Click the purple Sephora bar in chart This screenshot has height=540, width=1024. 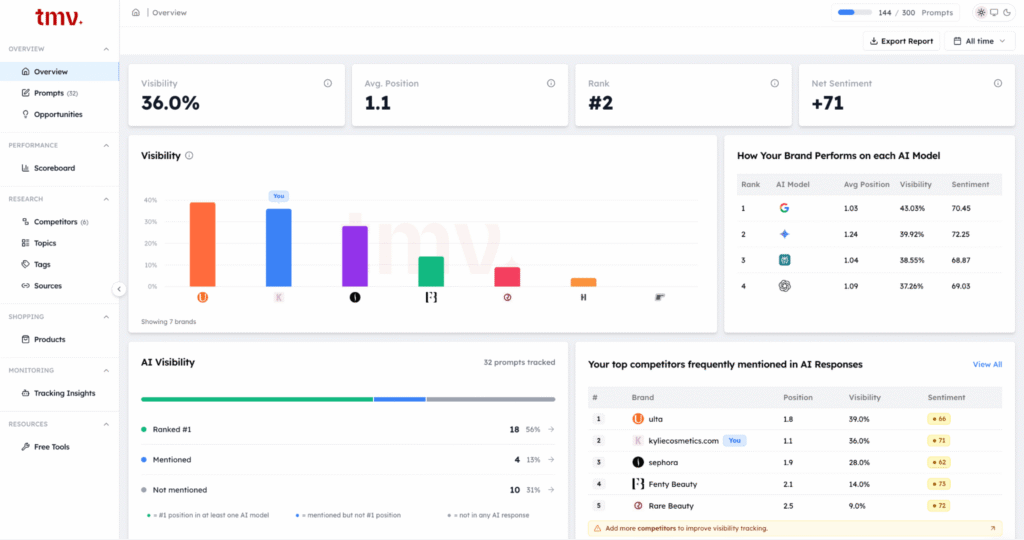(x=355, y=256)
